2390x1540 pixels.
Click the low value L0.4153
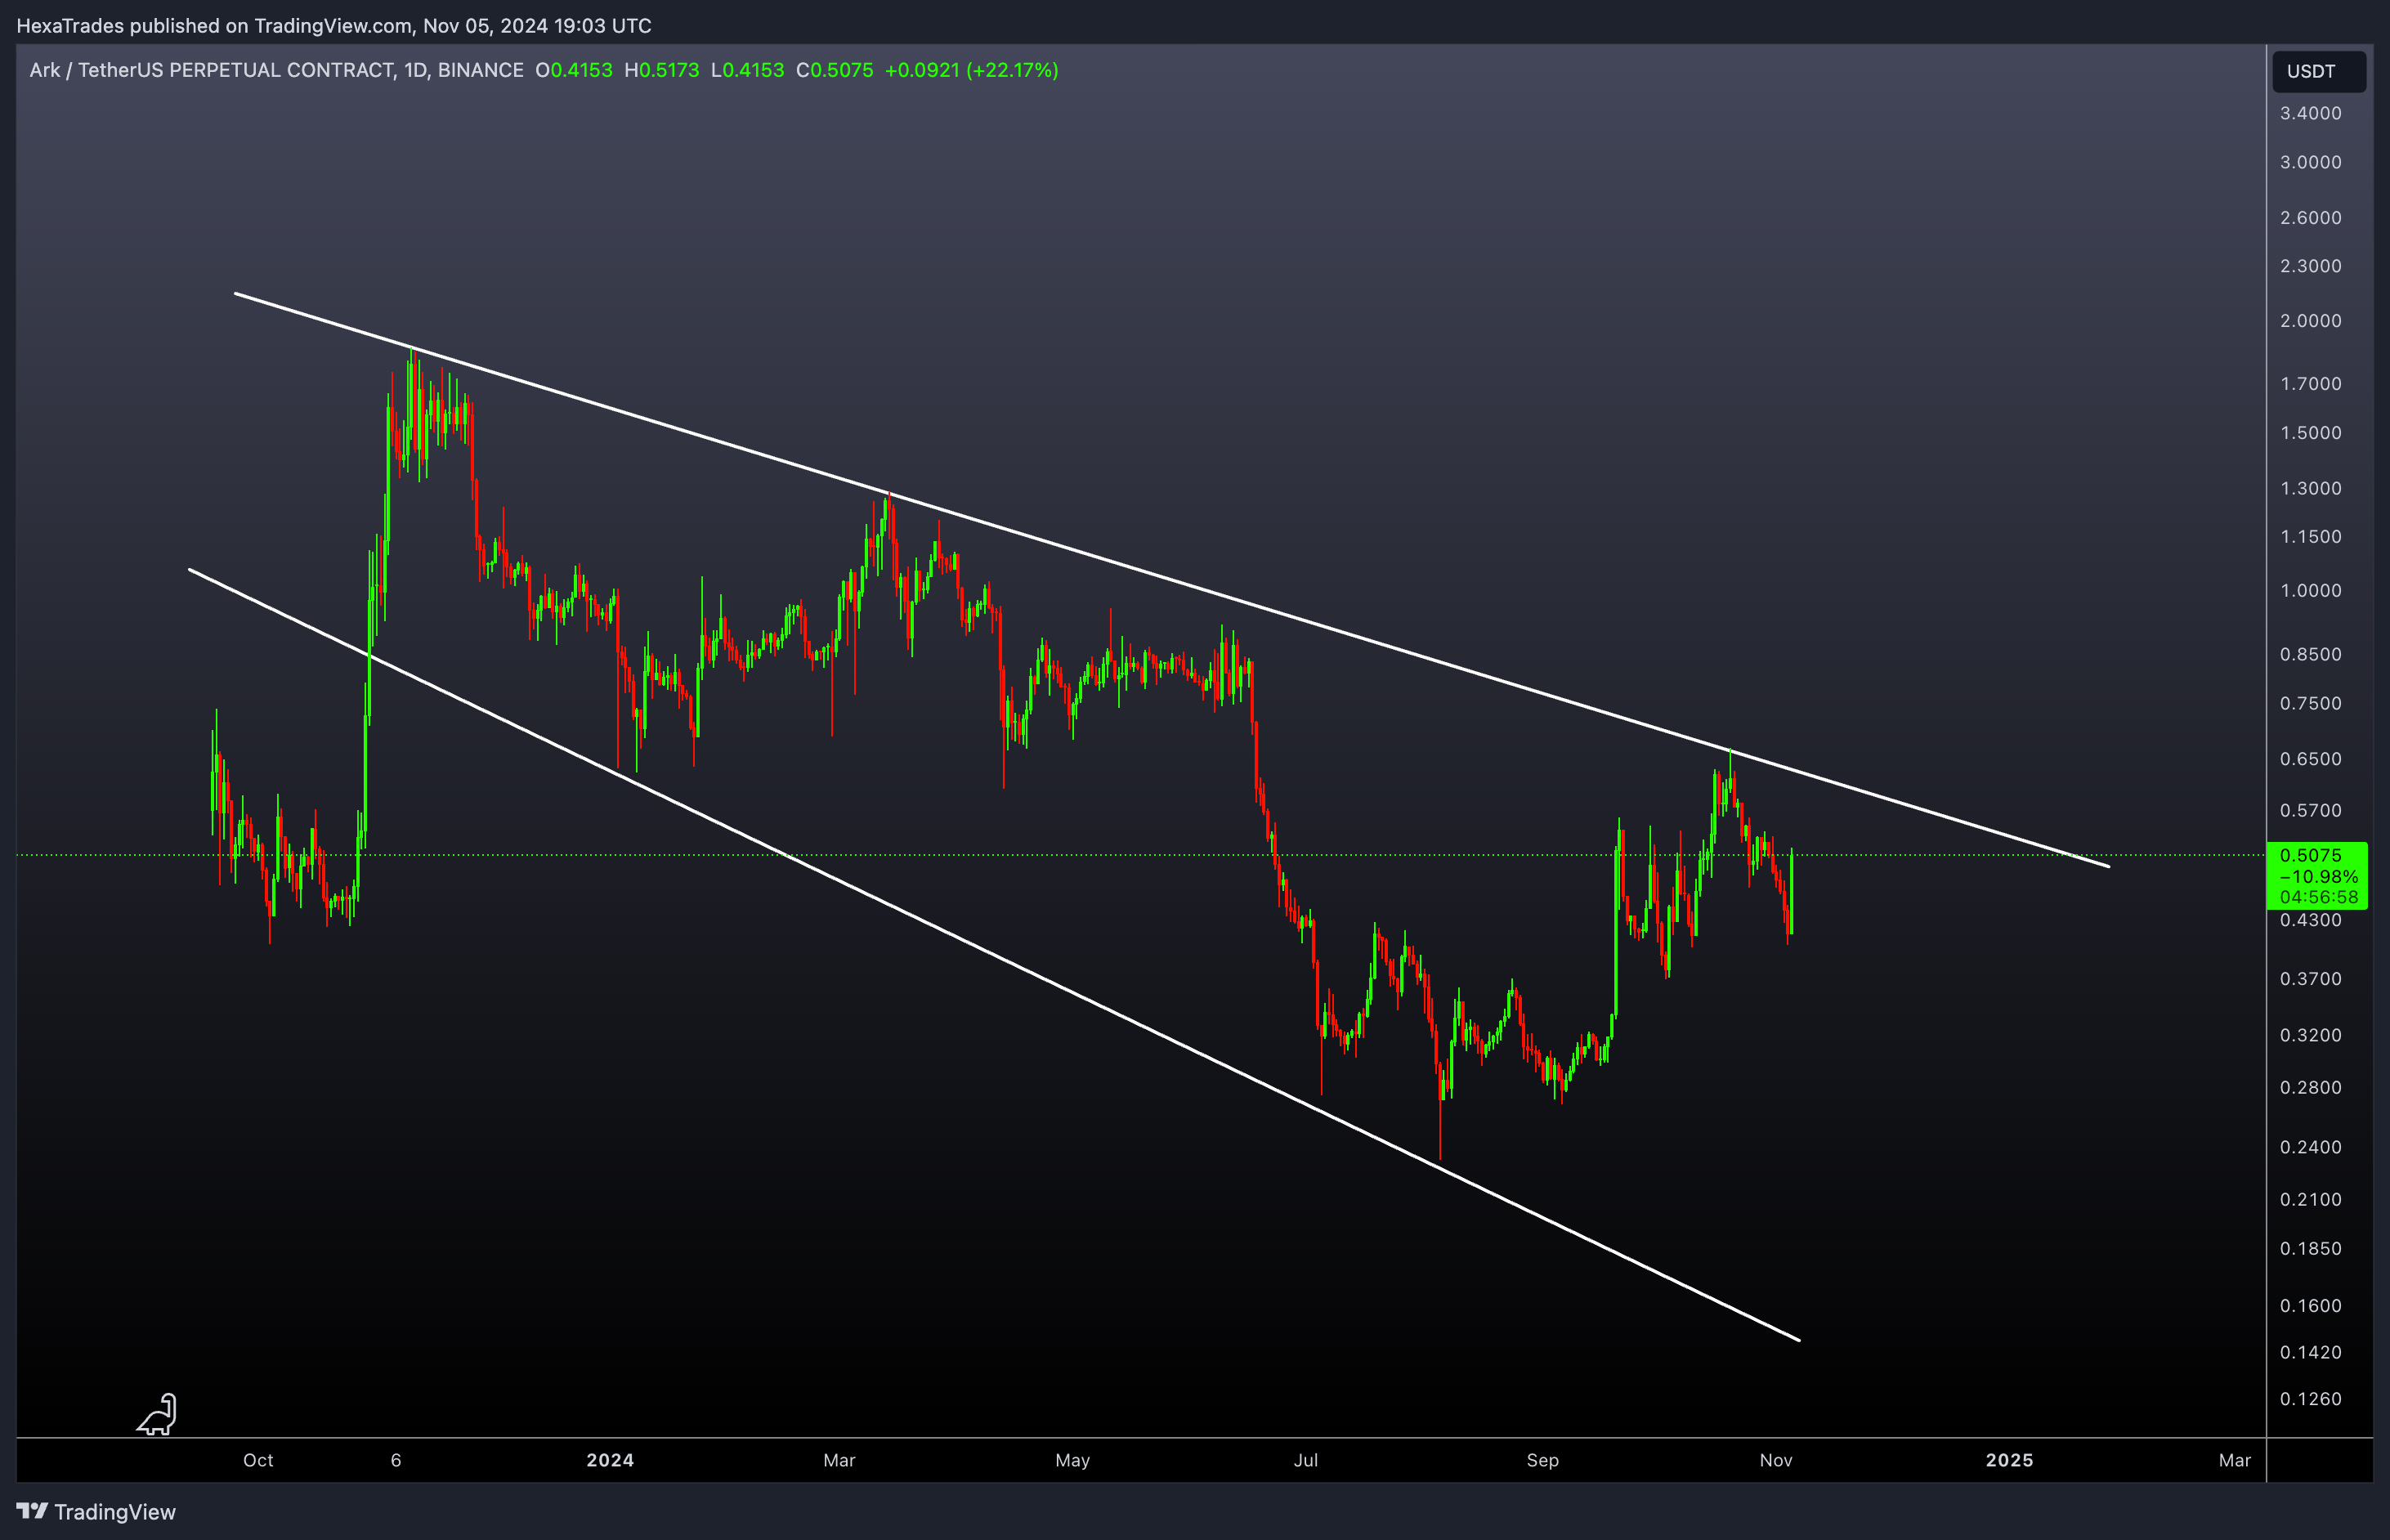pos(747,70)
